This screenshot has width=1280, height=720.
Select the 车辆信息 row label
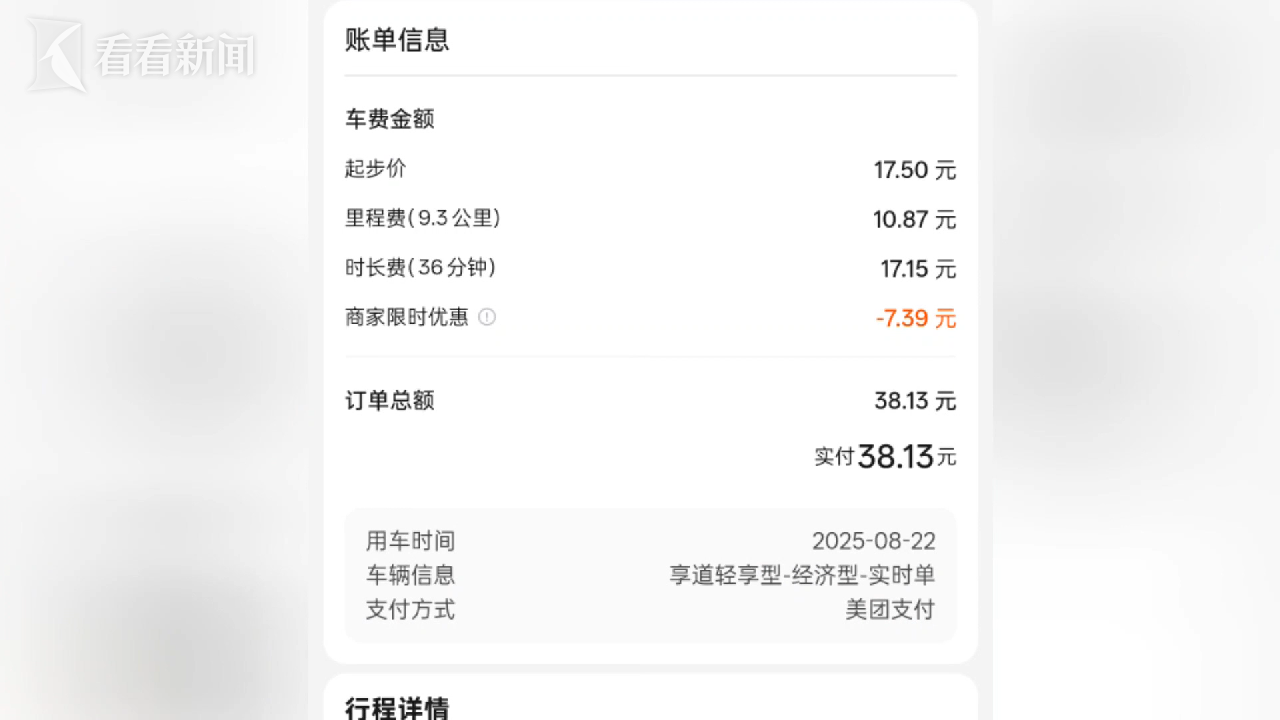tap(410, 575)
